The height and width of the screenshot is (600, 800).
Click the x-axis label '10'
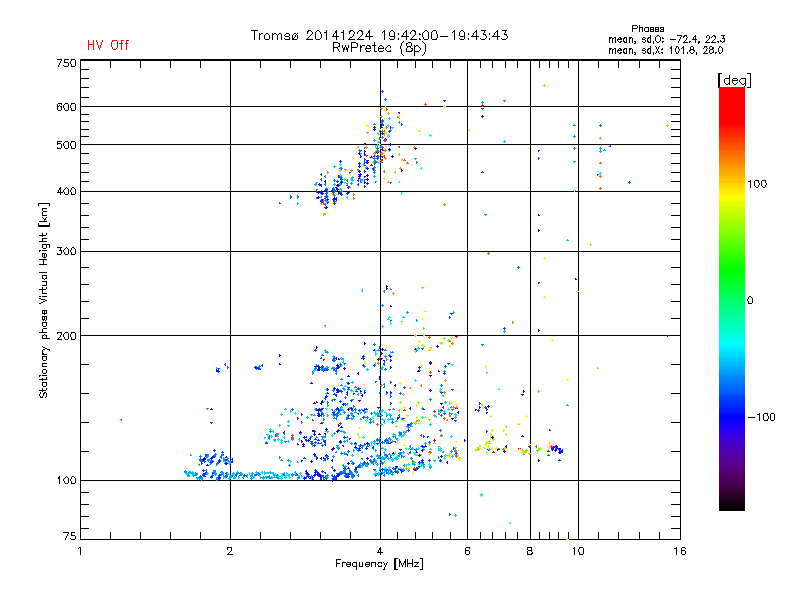tap(578, 551)
